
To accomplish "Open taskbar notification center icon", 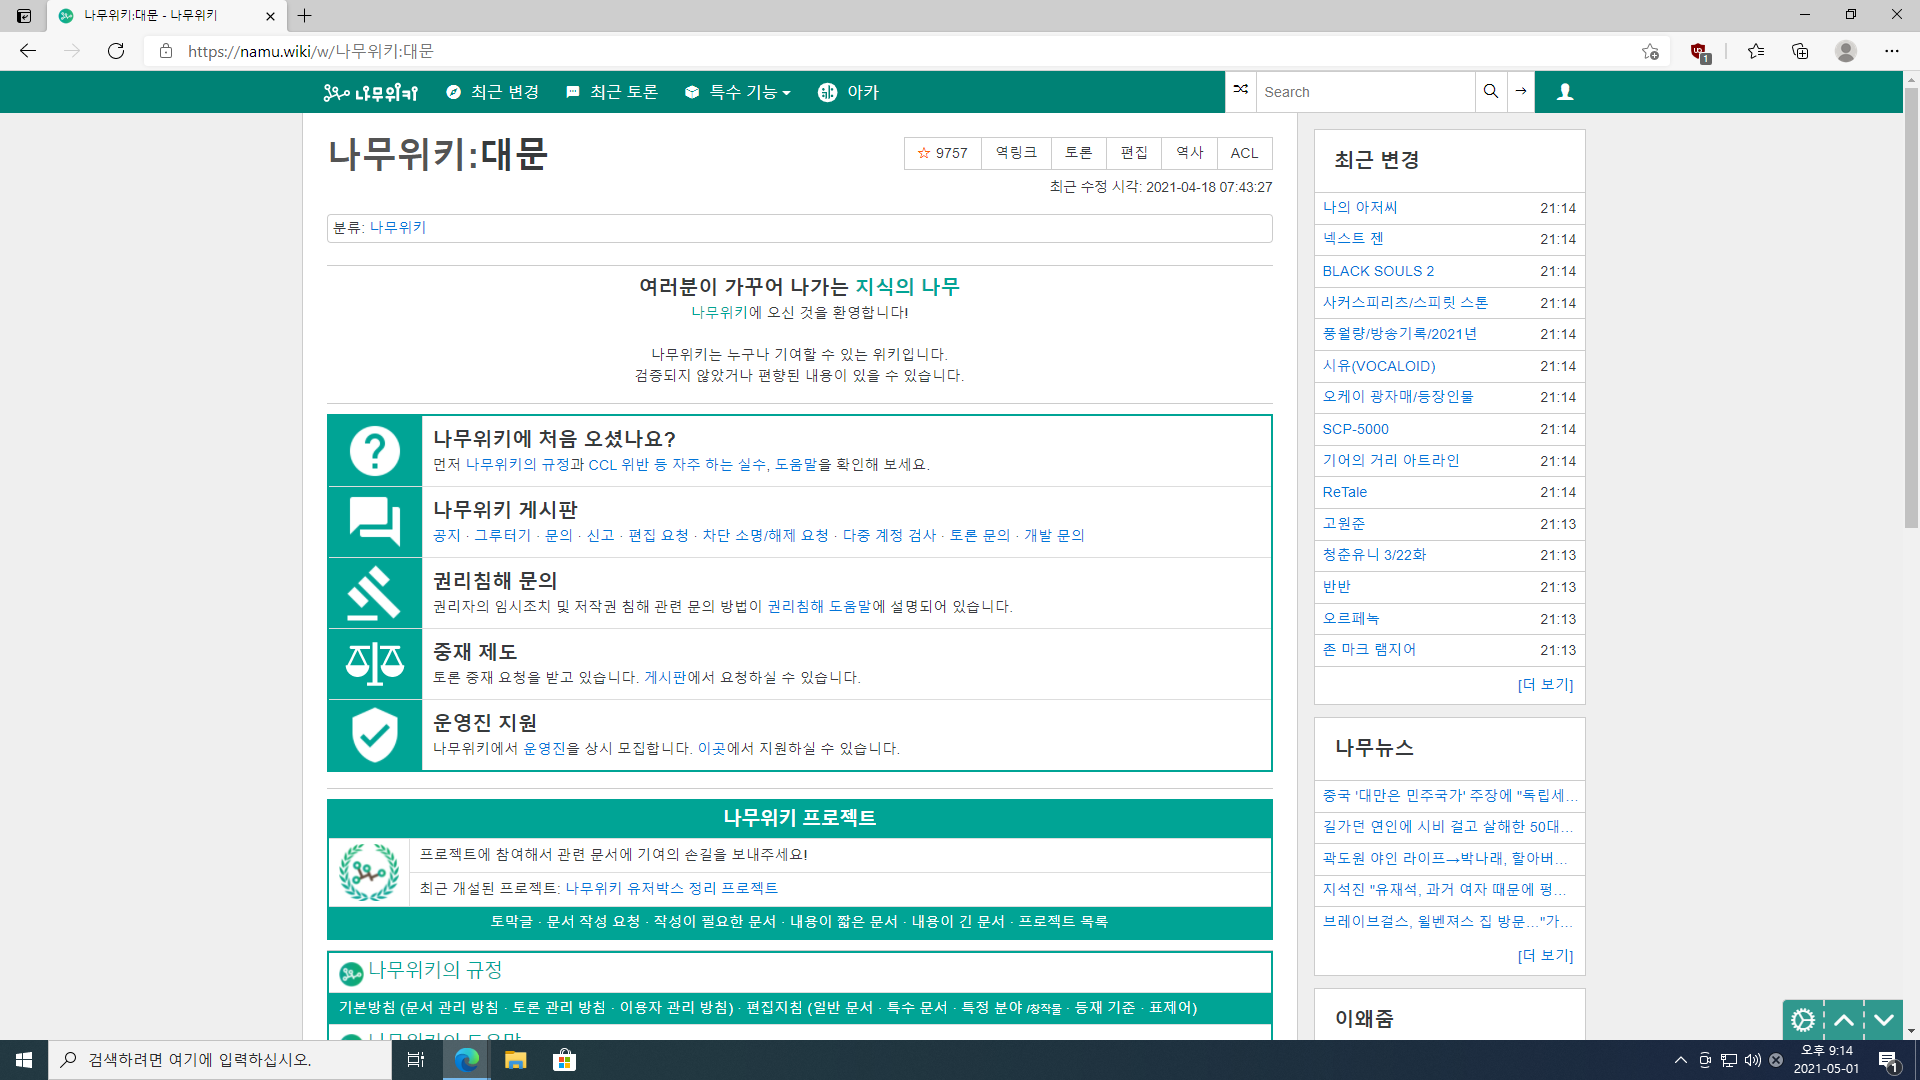I will tap(1888, 1060).
